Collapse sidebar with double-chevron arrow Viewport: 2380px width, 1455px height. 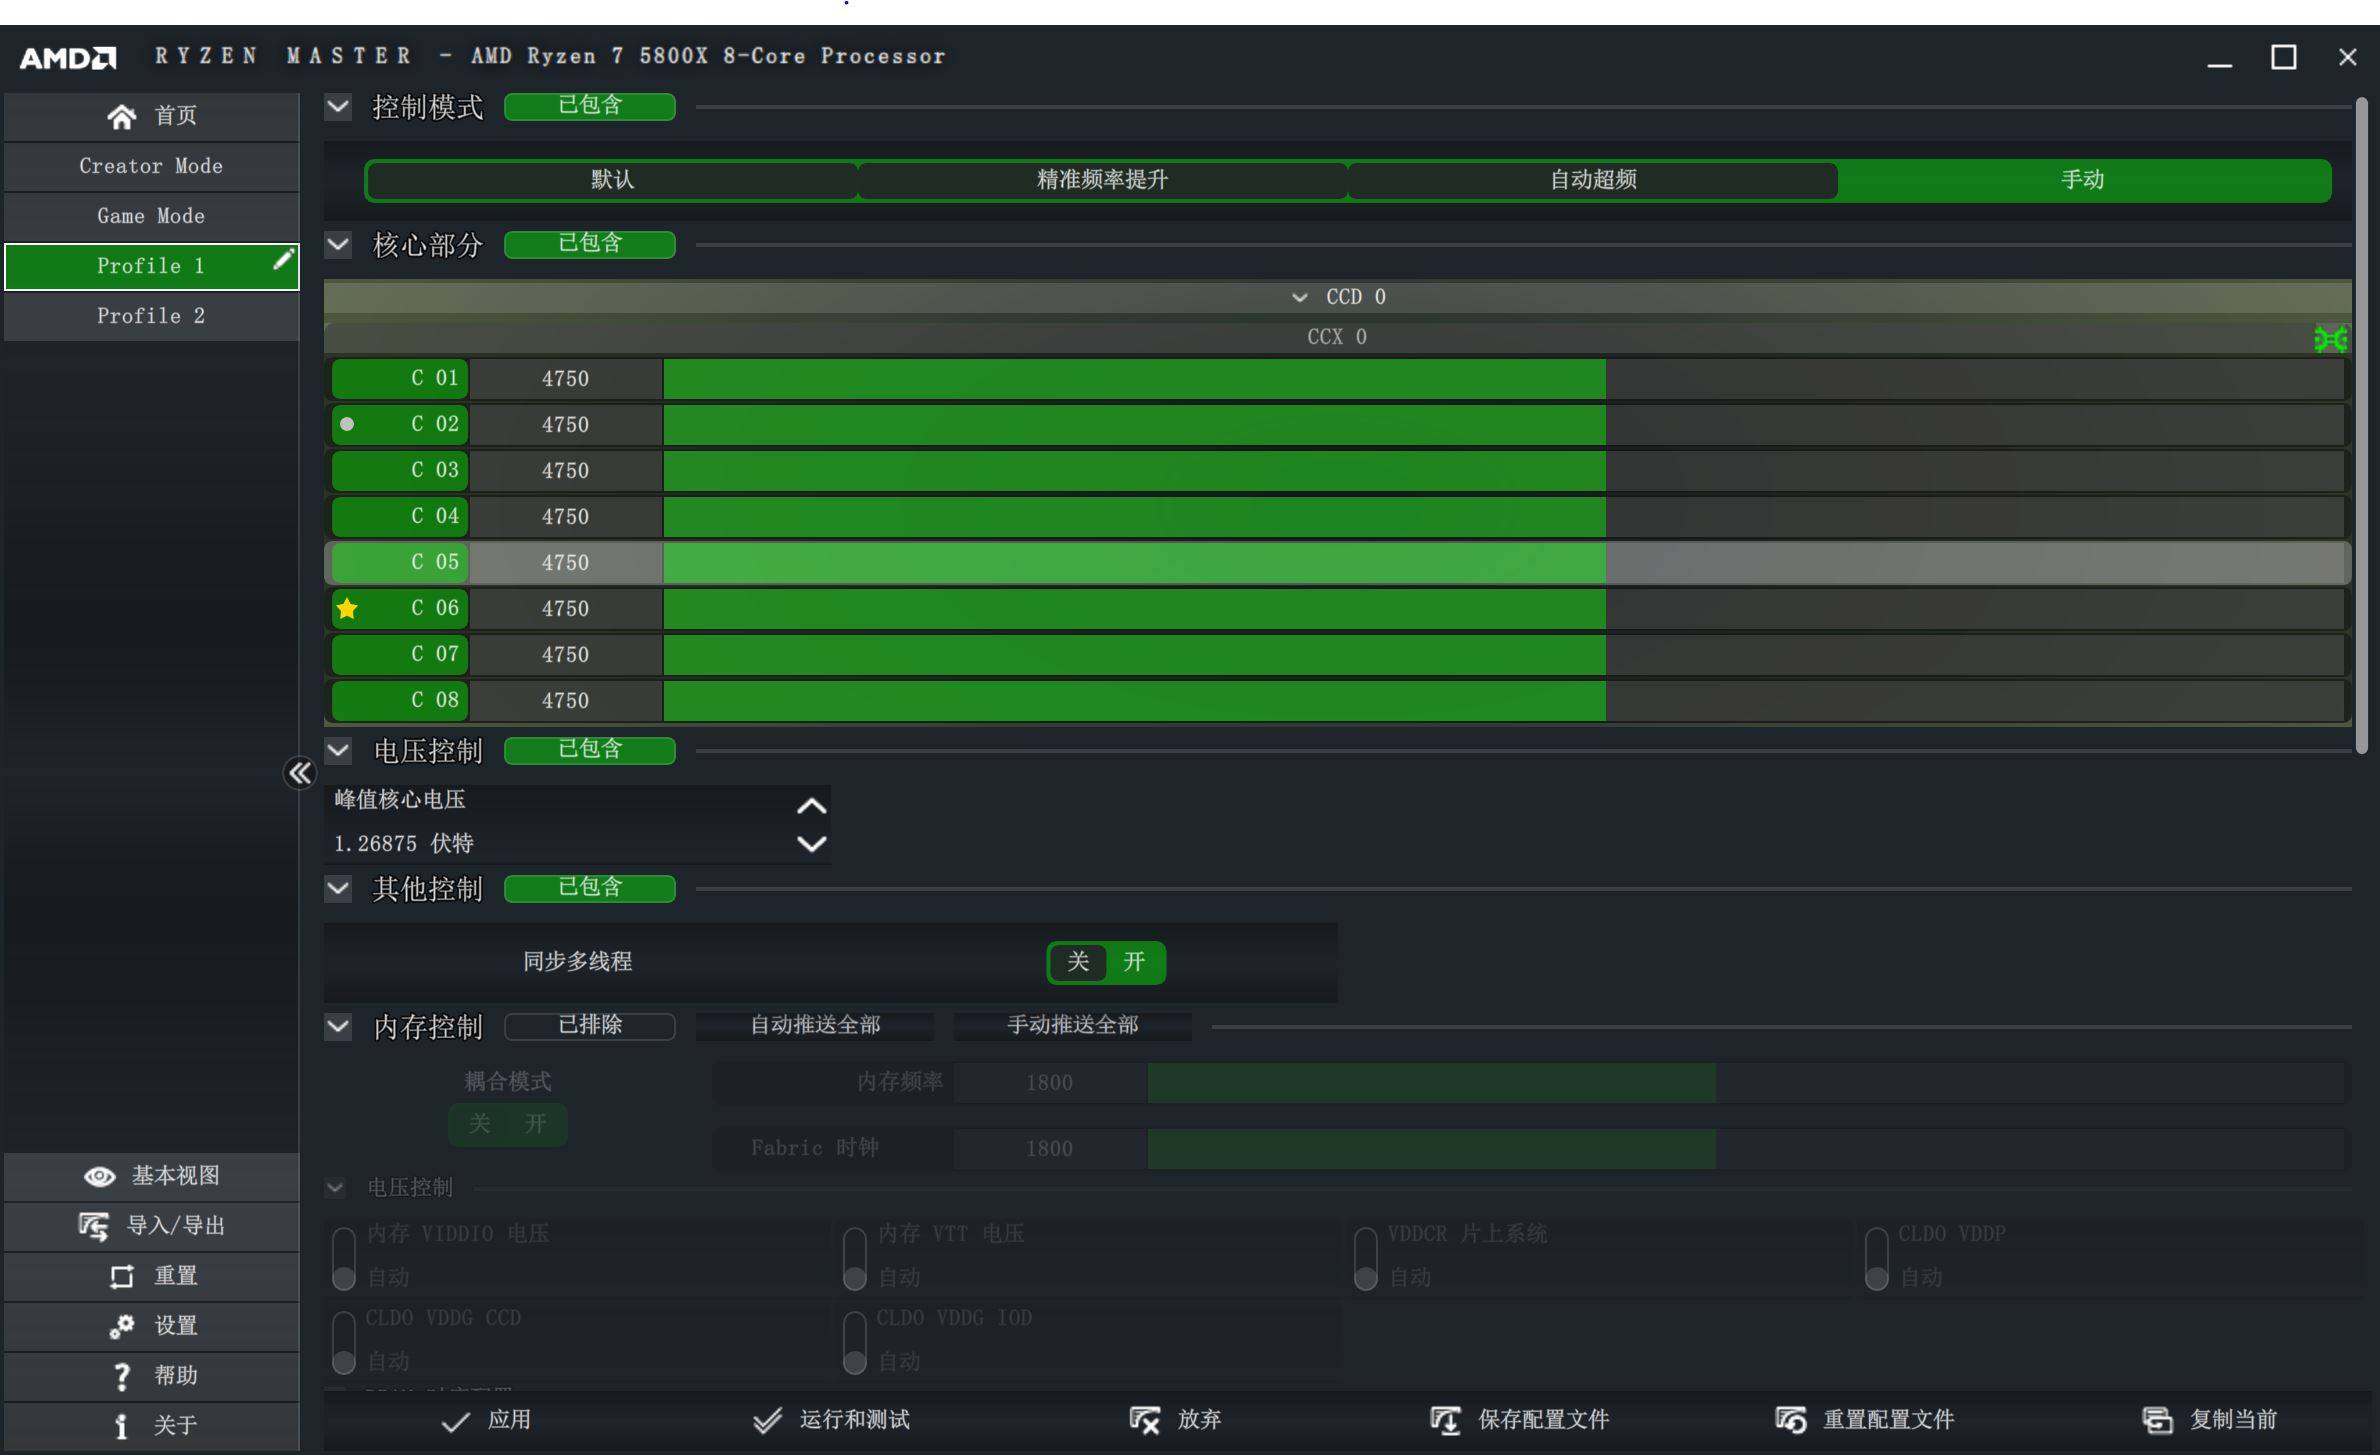pos(299,773)
